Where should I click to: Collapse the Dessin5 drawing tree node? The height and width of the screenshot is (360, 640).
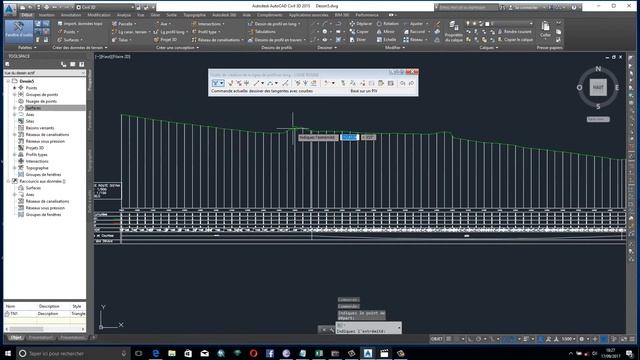(8, 81)
